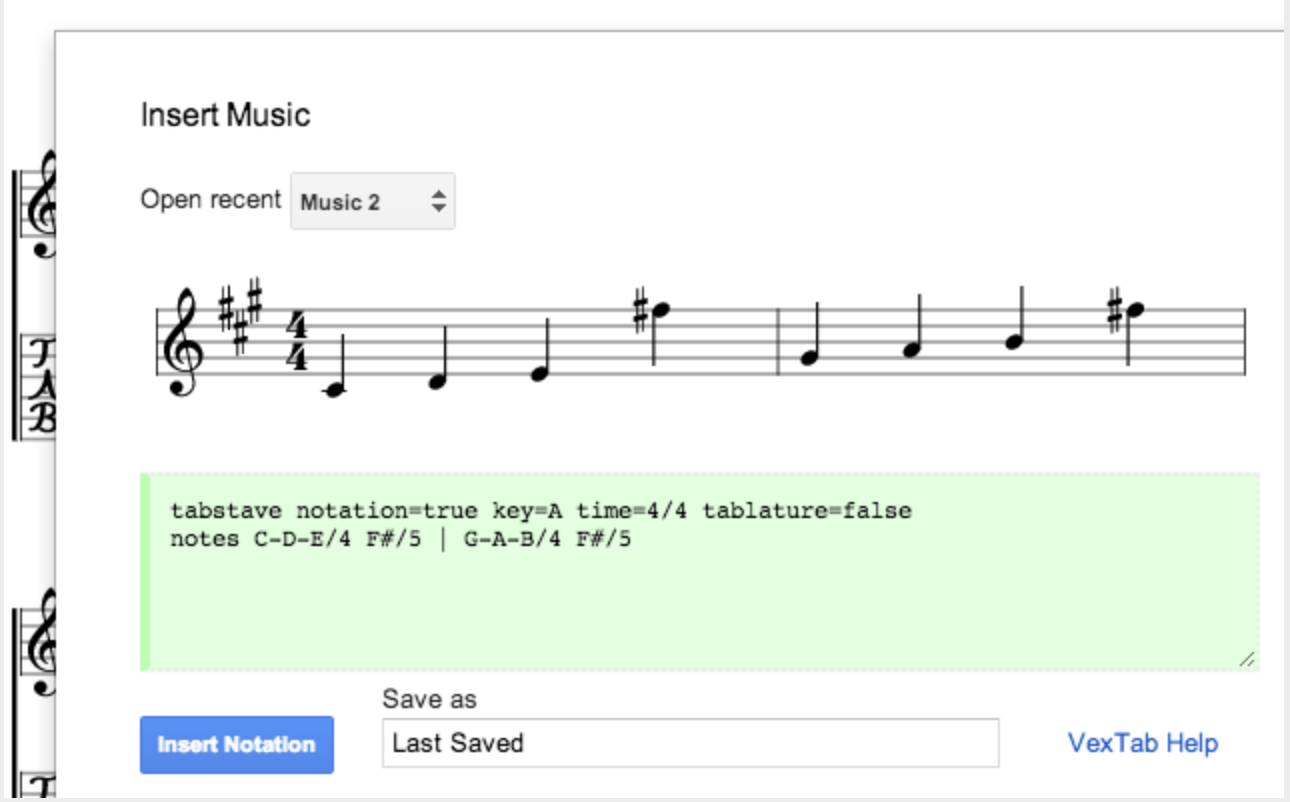Click the stepper arrows beside Music 2
This screenshot has height=802, width=1290.
pos(437,200)
